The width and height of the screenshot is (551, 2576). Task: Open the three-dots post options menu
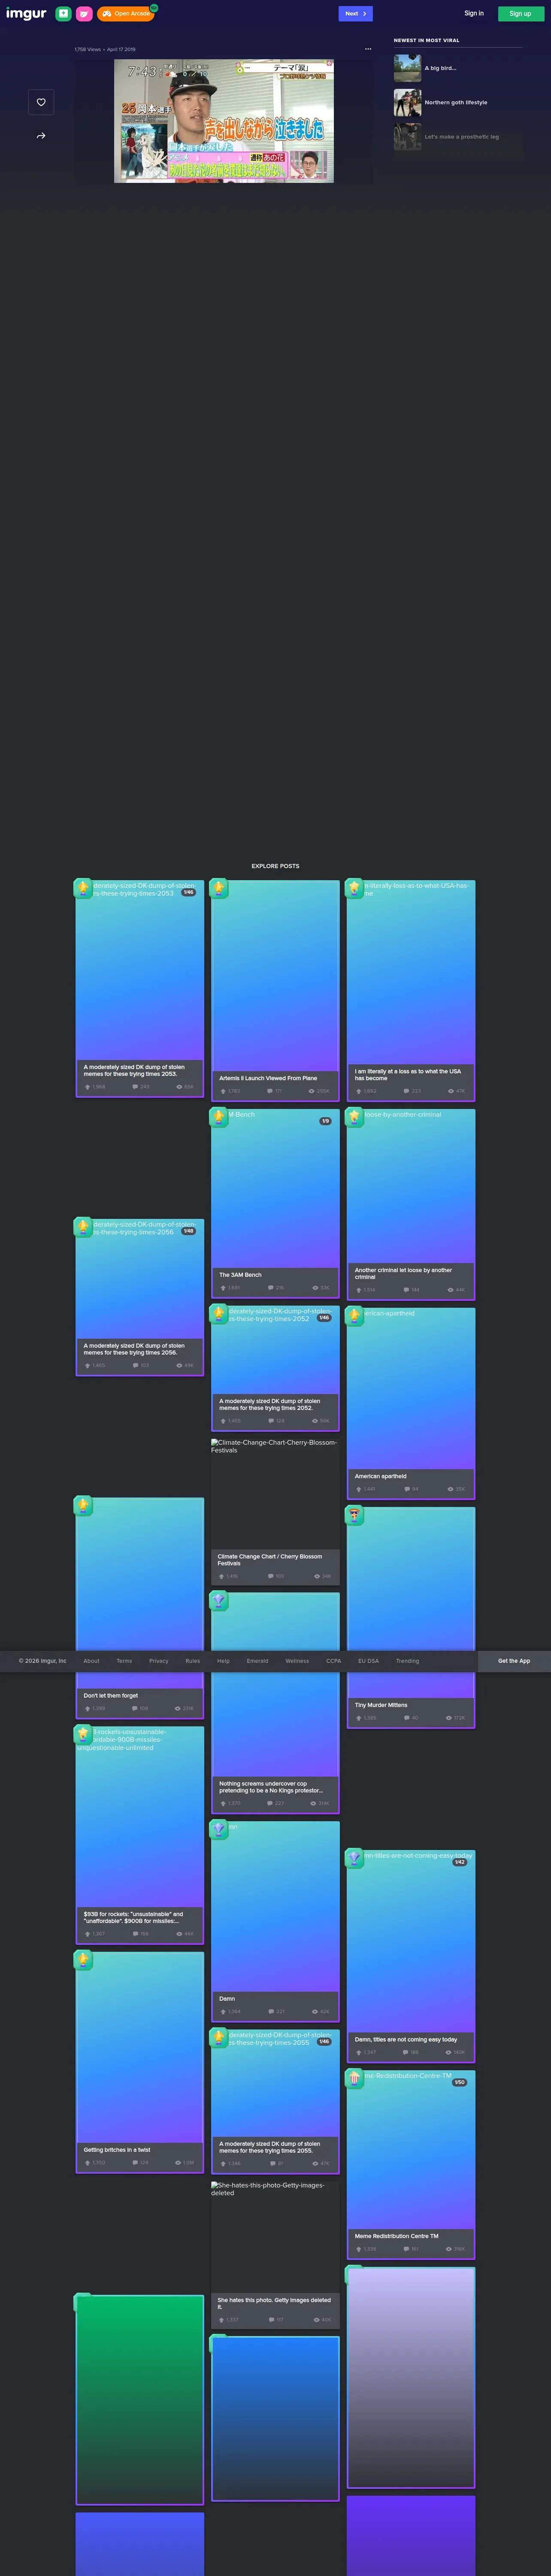click(368, 49)
